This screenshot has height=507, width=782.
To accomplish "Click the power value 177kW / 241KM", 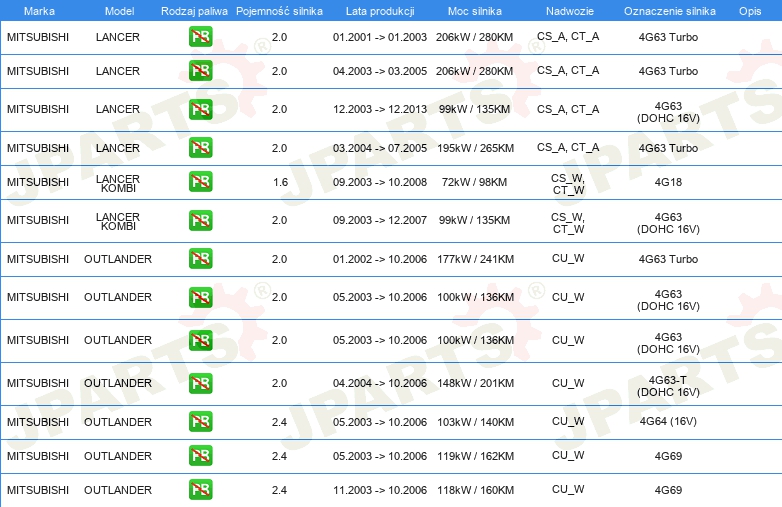I will pyautogui.click(x=475, y=259).
